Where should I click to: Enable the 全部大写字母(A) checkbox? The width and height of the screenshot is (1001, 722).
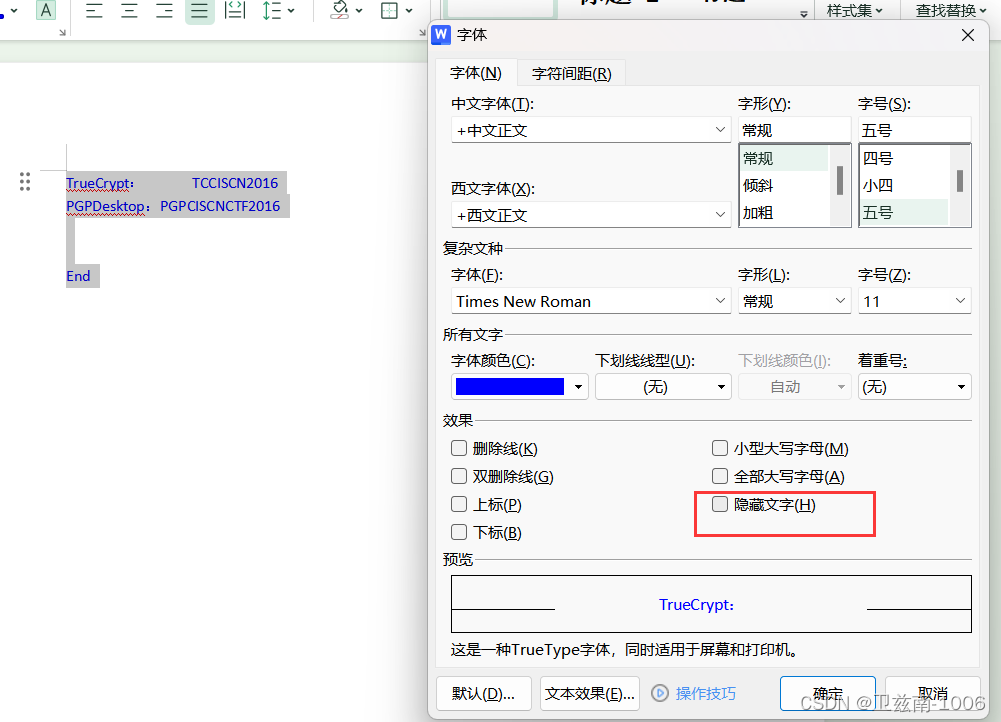click(x=720, y=476)
